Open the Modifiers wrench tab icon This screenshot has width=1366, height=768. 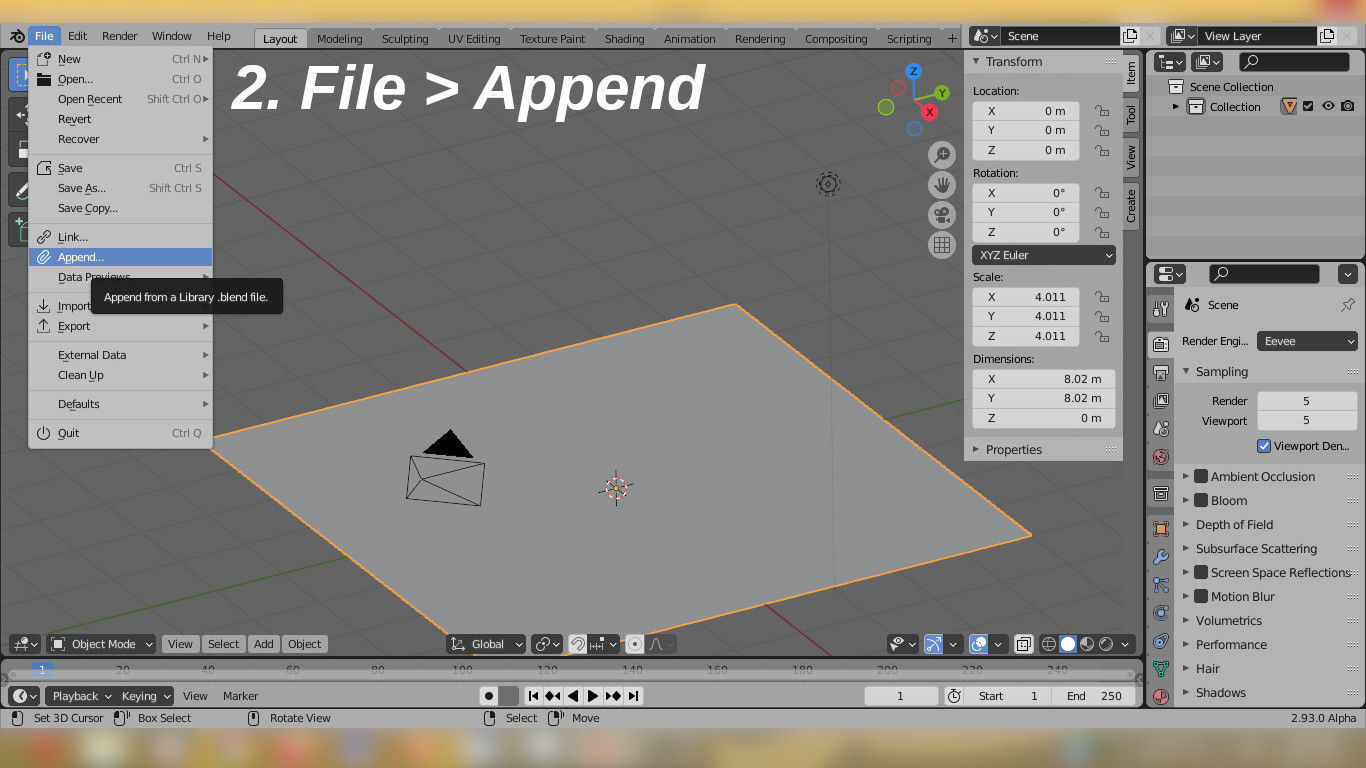click(1160, 557)
